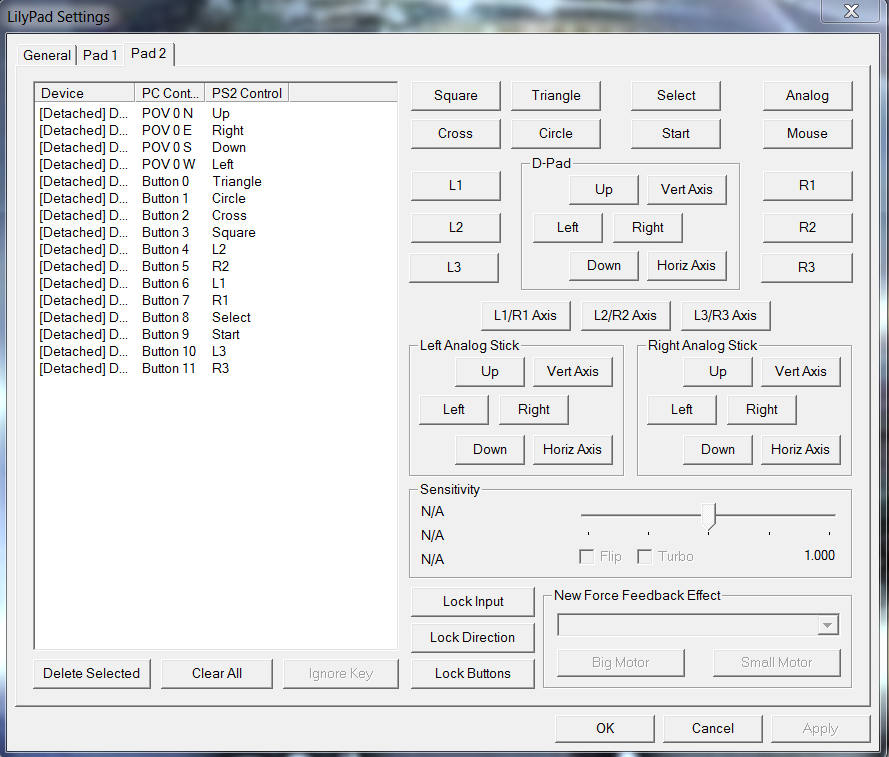Click the Mouse button
Viewport: 889px width, 757px height.
[x=807, y=133]
